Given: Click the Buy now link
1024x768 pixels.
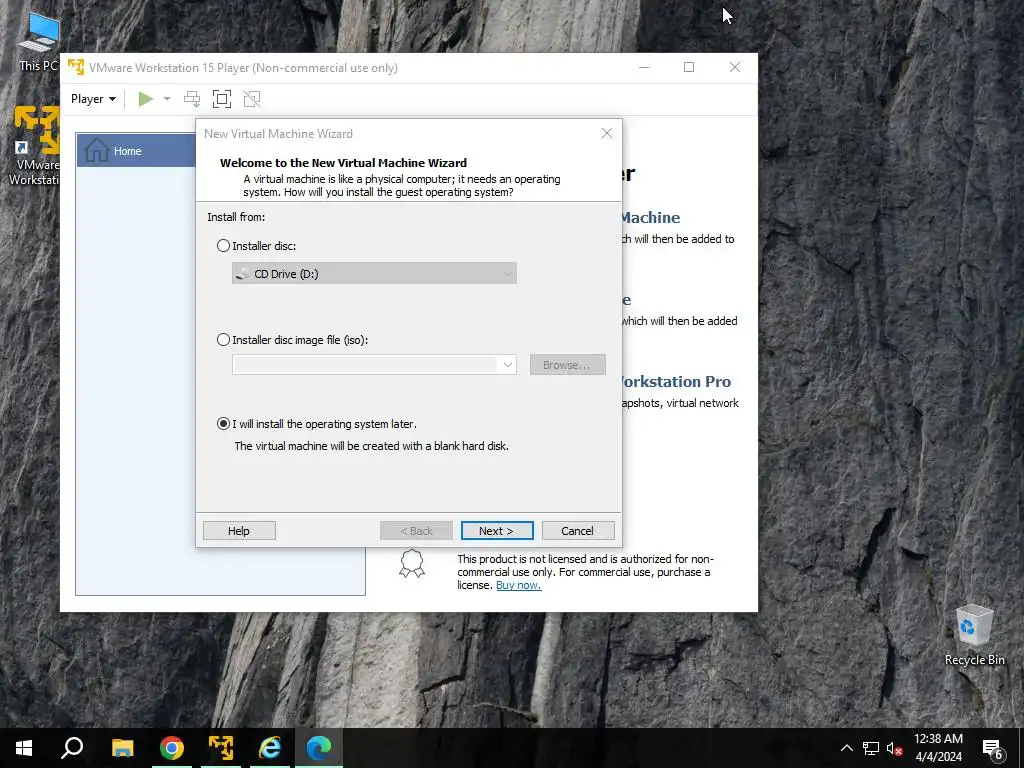Looking at the screenshot, I should coord(519,585).
